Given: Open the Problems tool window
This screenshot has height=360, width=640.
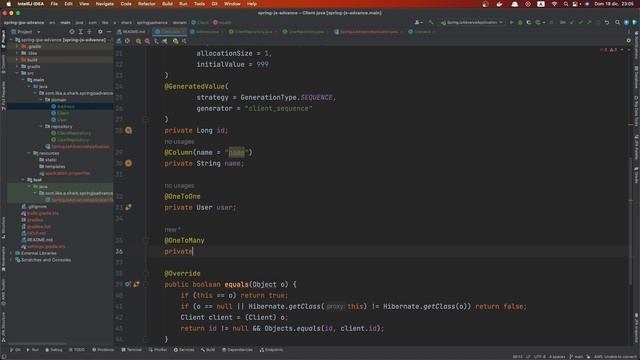Looking at the screenshot, I should tap(103, 350).
